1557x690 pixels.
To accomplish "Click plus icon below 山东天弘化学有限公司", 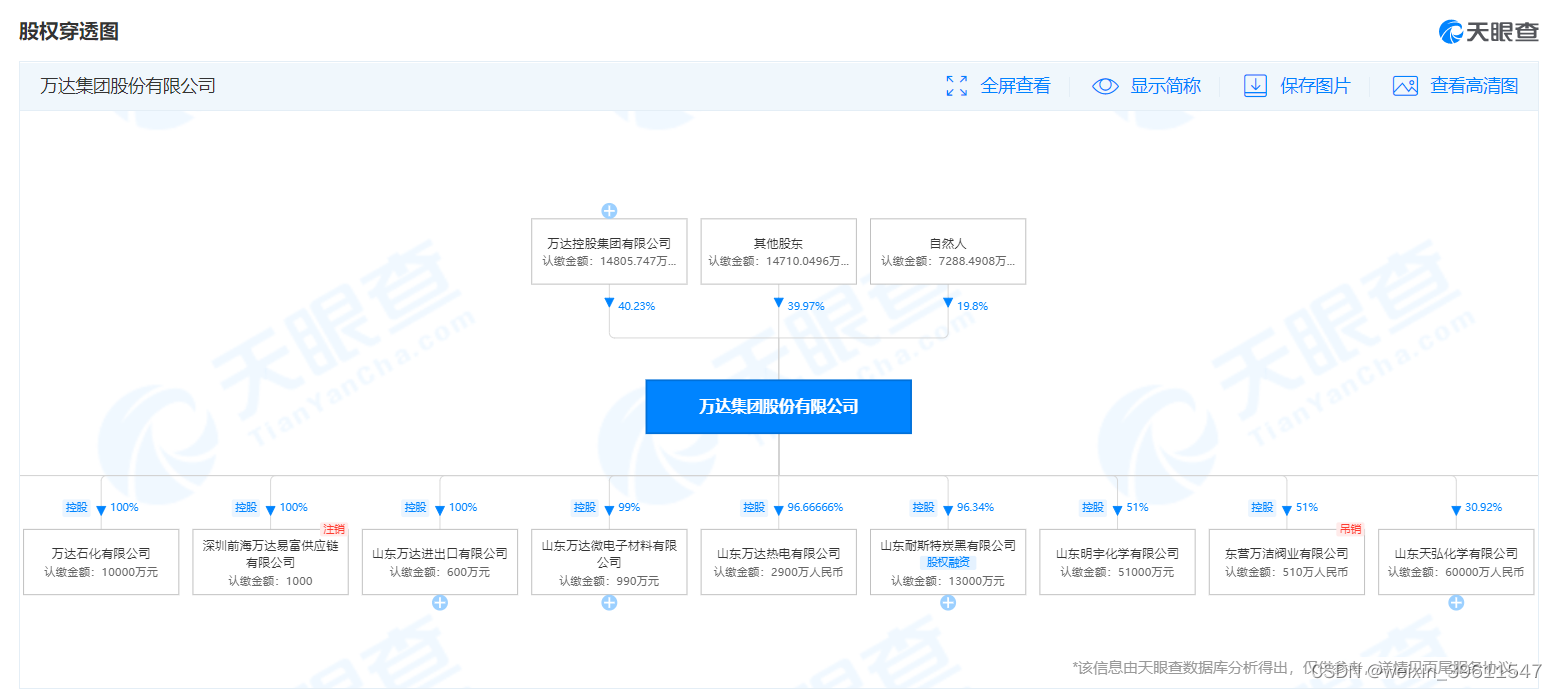I will pos(1456,604).
